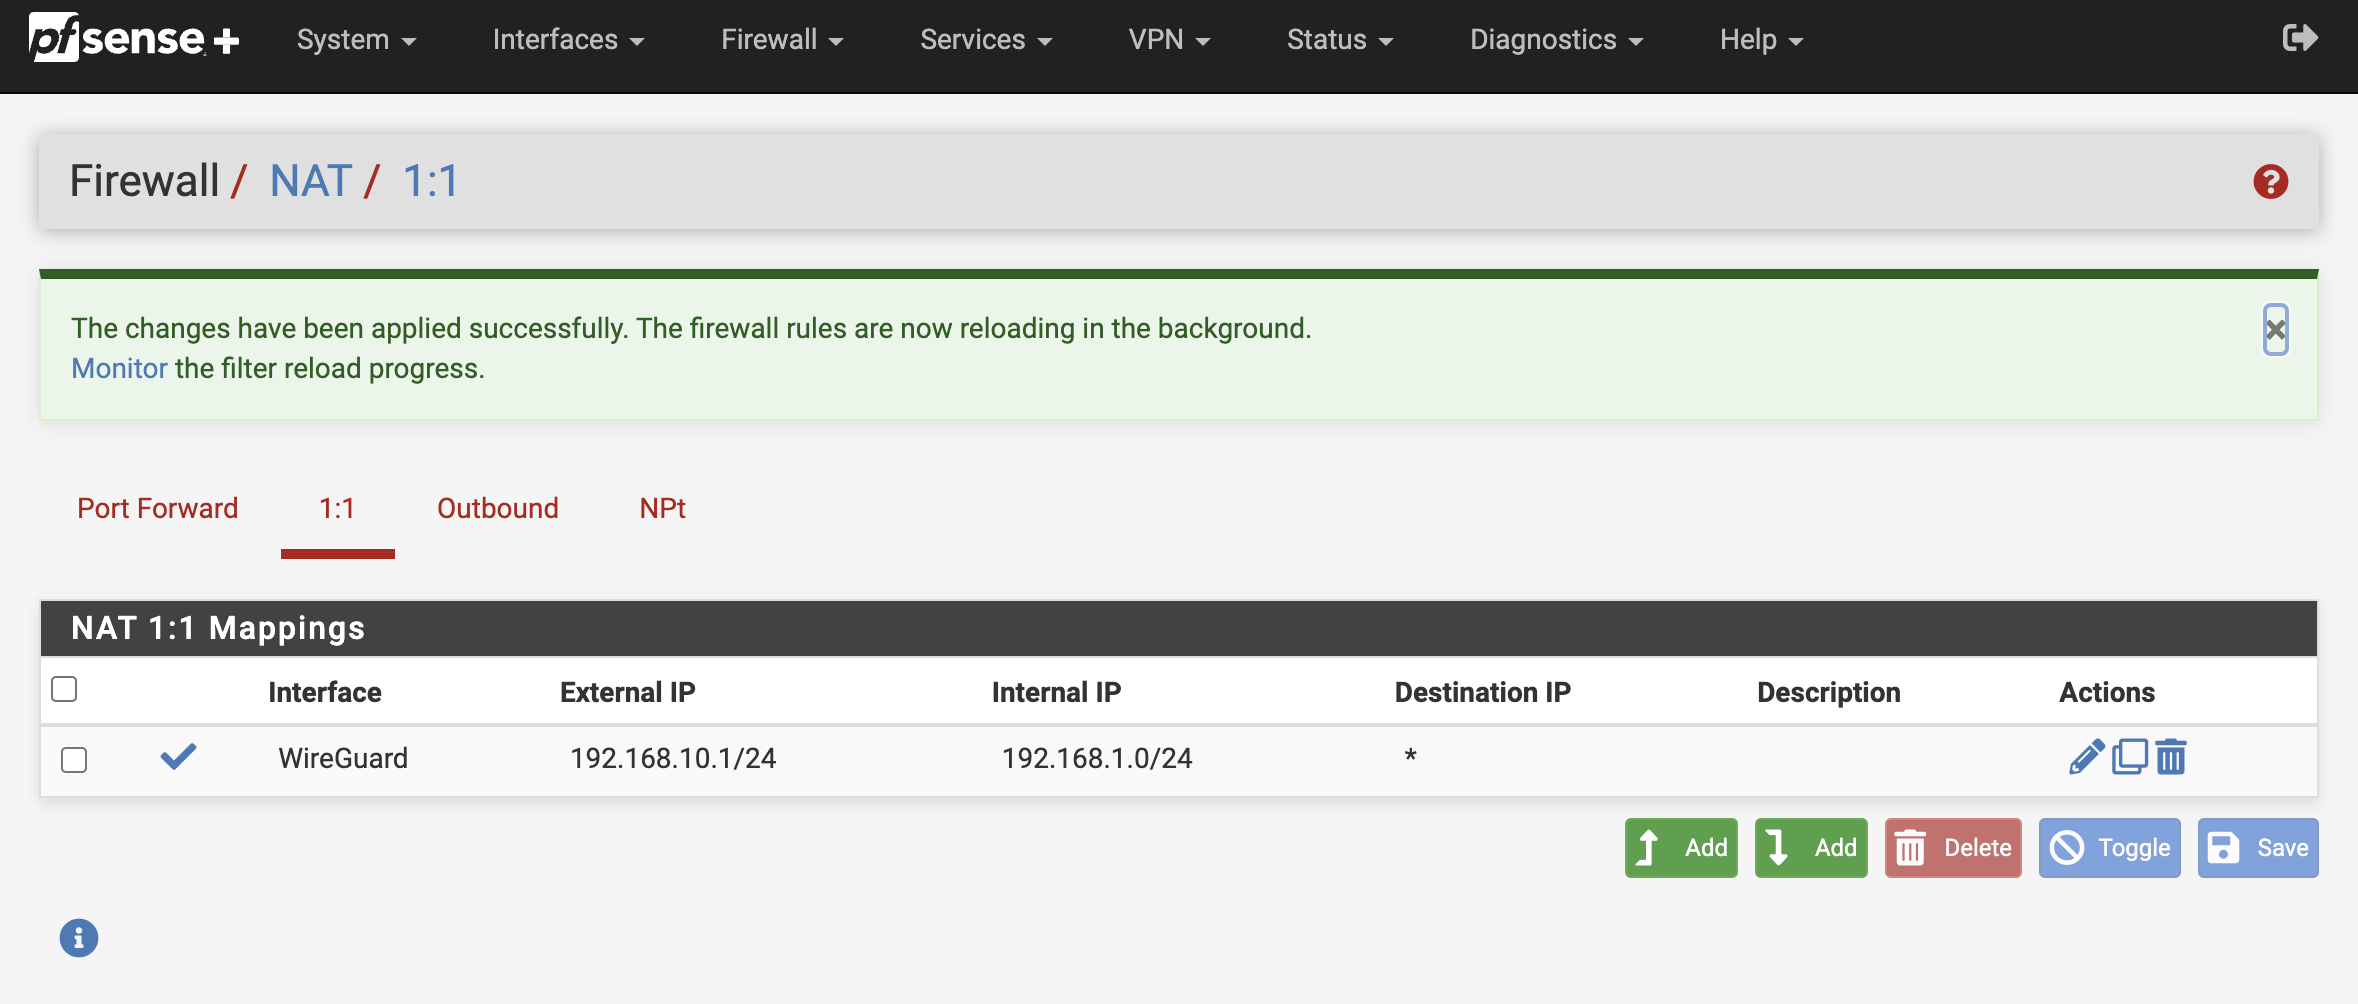2358x1004 pixels.
Task: Dismiss the green success alert banner
Action: coord(2275,329)
